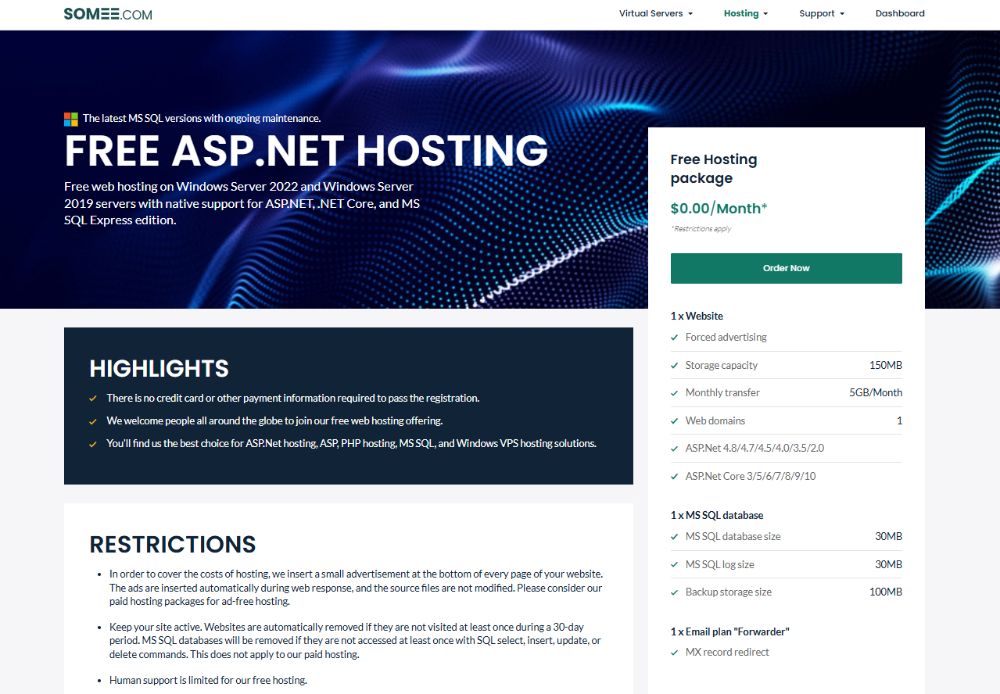
Task: Click checkmark icon next to Storage capacity
Action: click(x=675, y=366)
